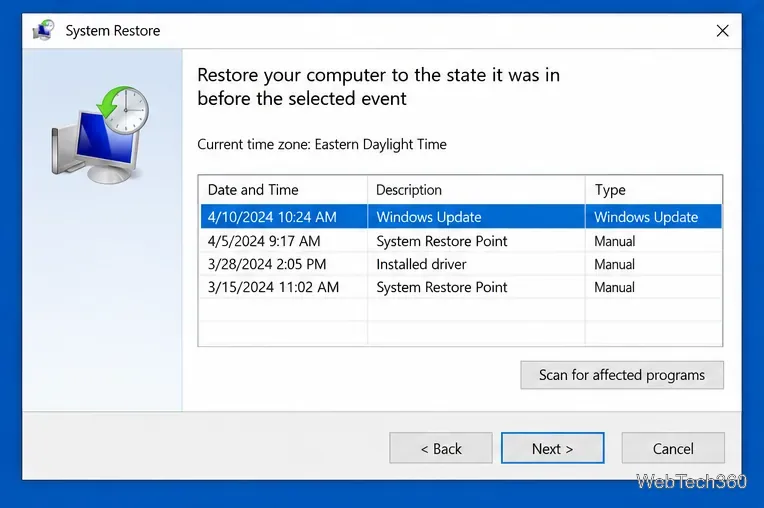Sort by the Date and Time column header

283,189
